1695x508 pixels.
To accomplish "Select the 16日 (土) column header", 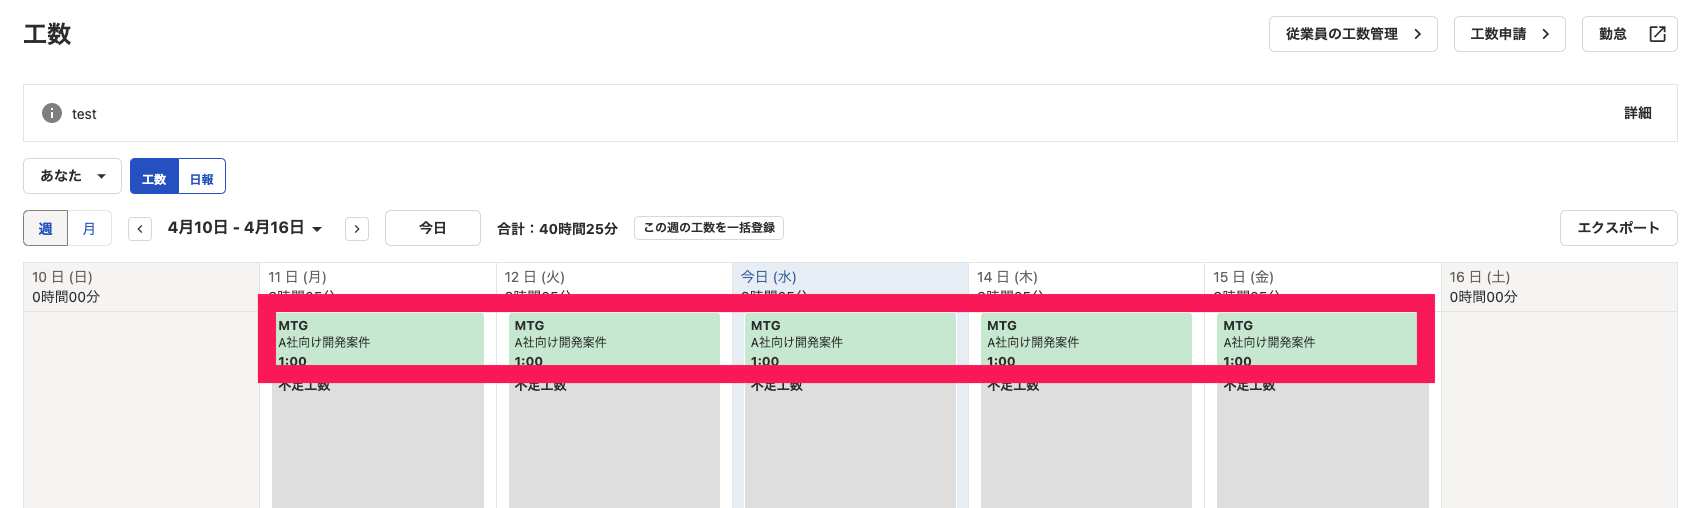I will 1559,286.
